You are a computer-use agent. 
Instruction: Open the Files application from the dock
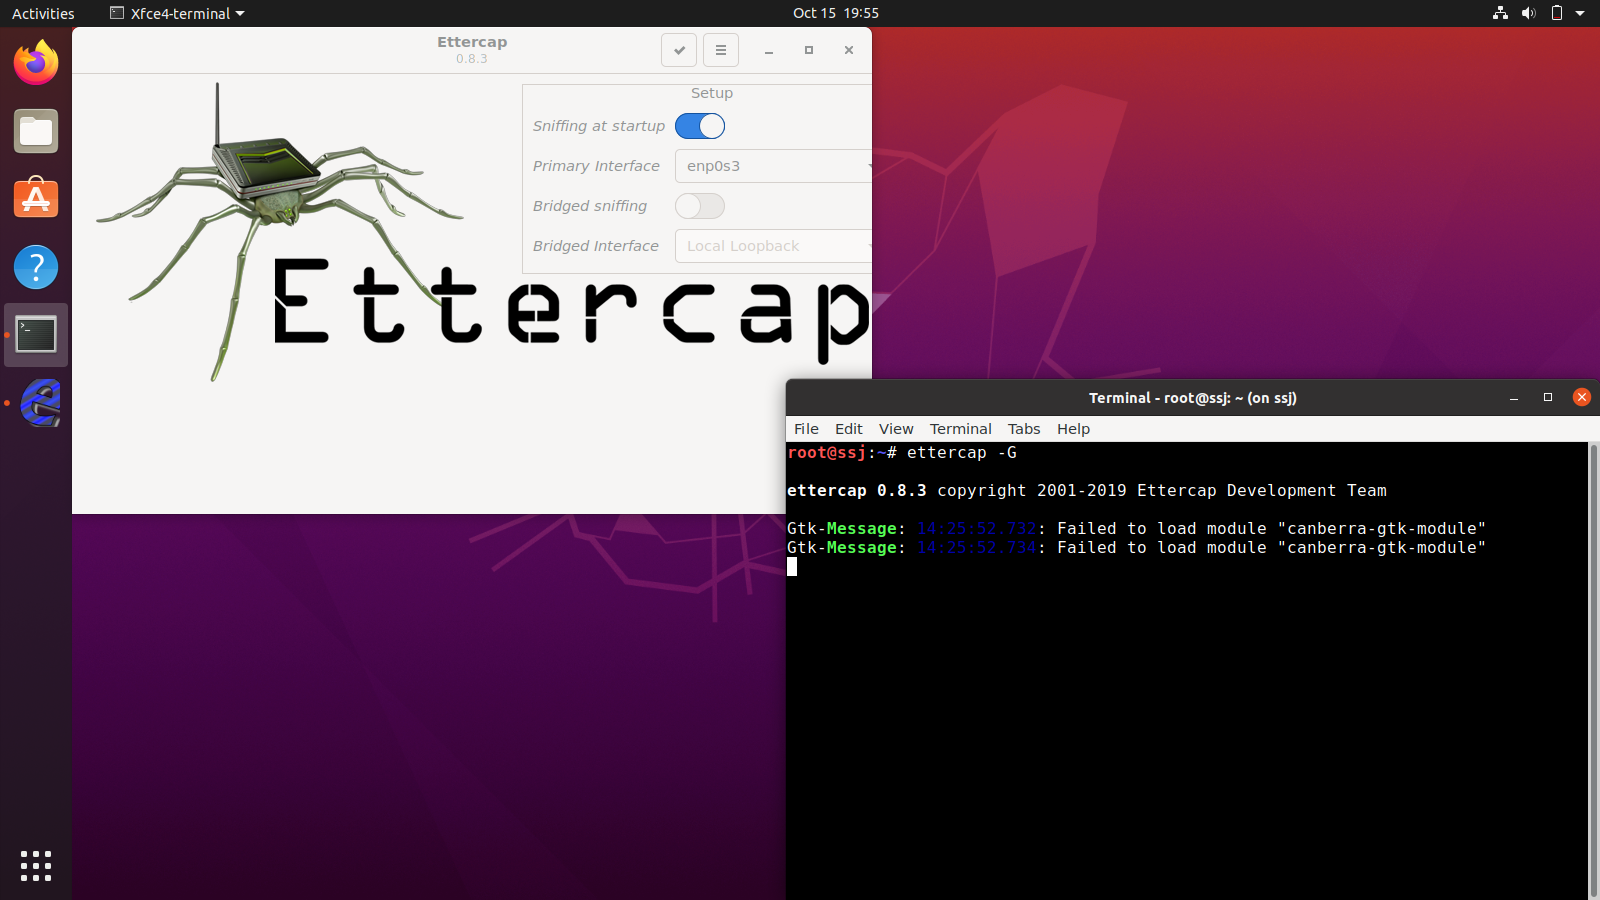click(x=36, y=131)
